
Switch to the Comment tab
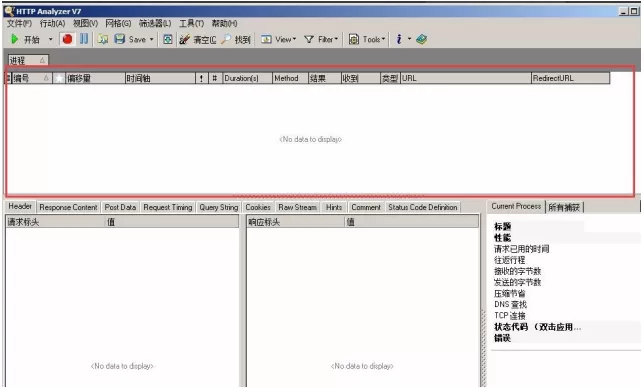(366, 207)
